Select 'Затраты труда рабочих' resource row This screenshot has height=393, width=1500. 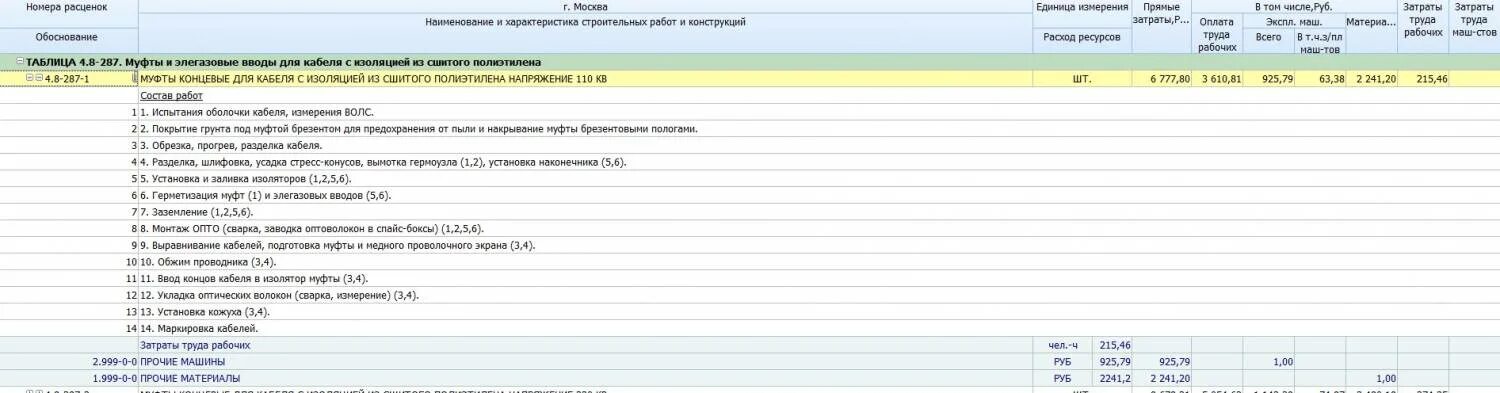(195, 345)
